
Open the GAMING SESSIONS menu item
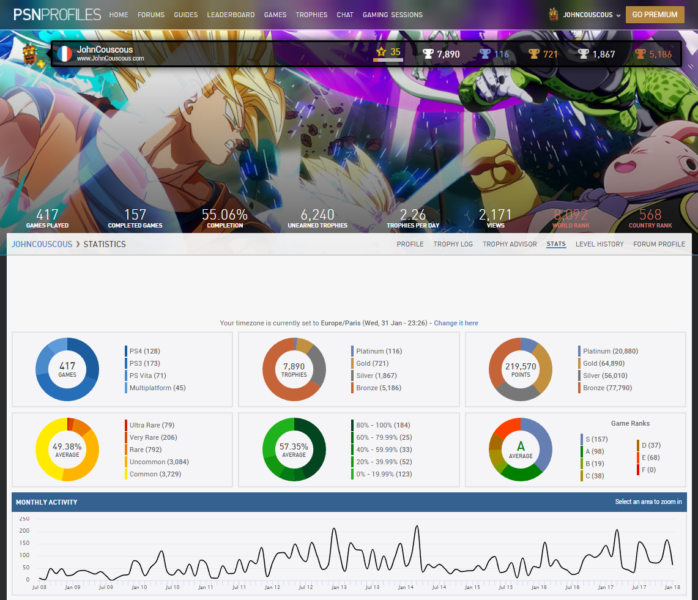tap(393, 15)
